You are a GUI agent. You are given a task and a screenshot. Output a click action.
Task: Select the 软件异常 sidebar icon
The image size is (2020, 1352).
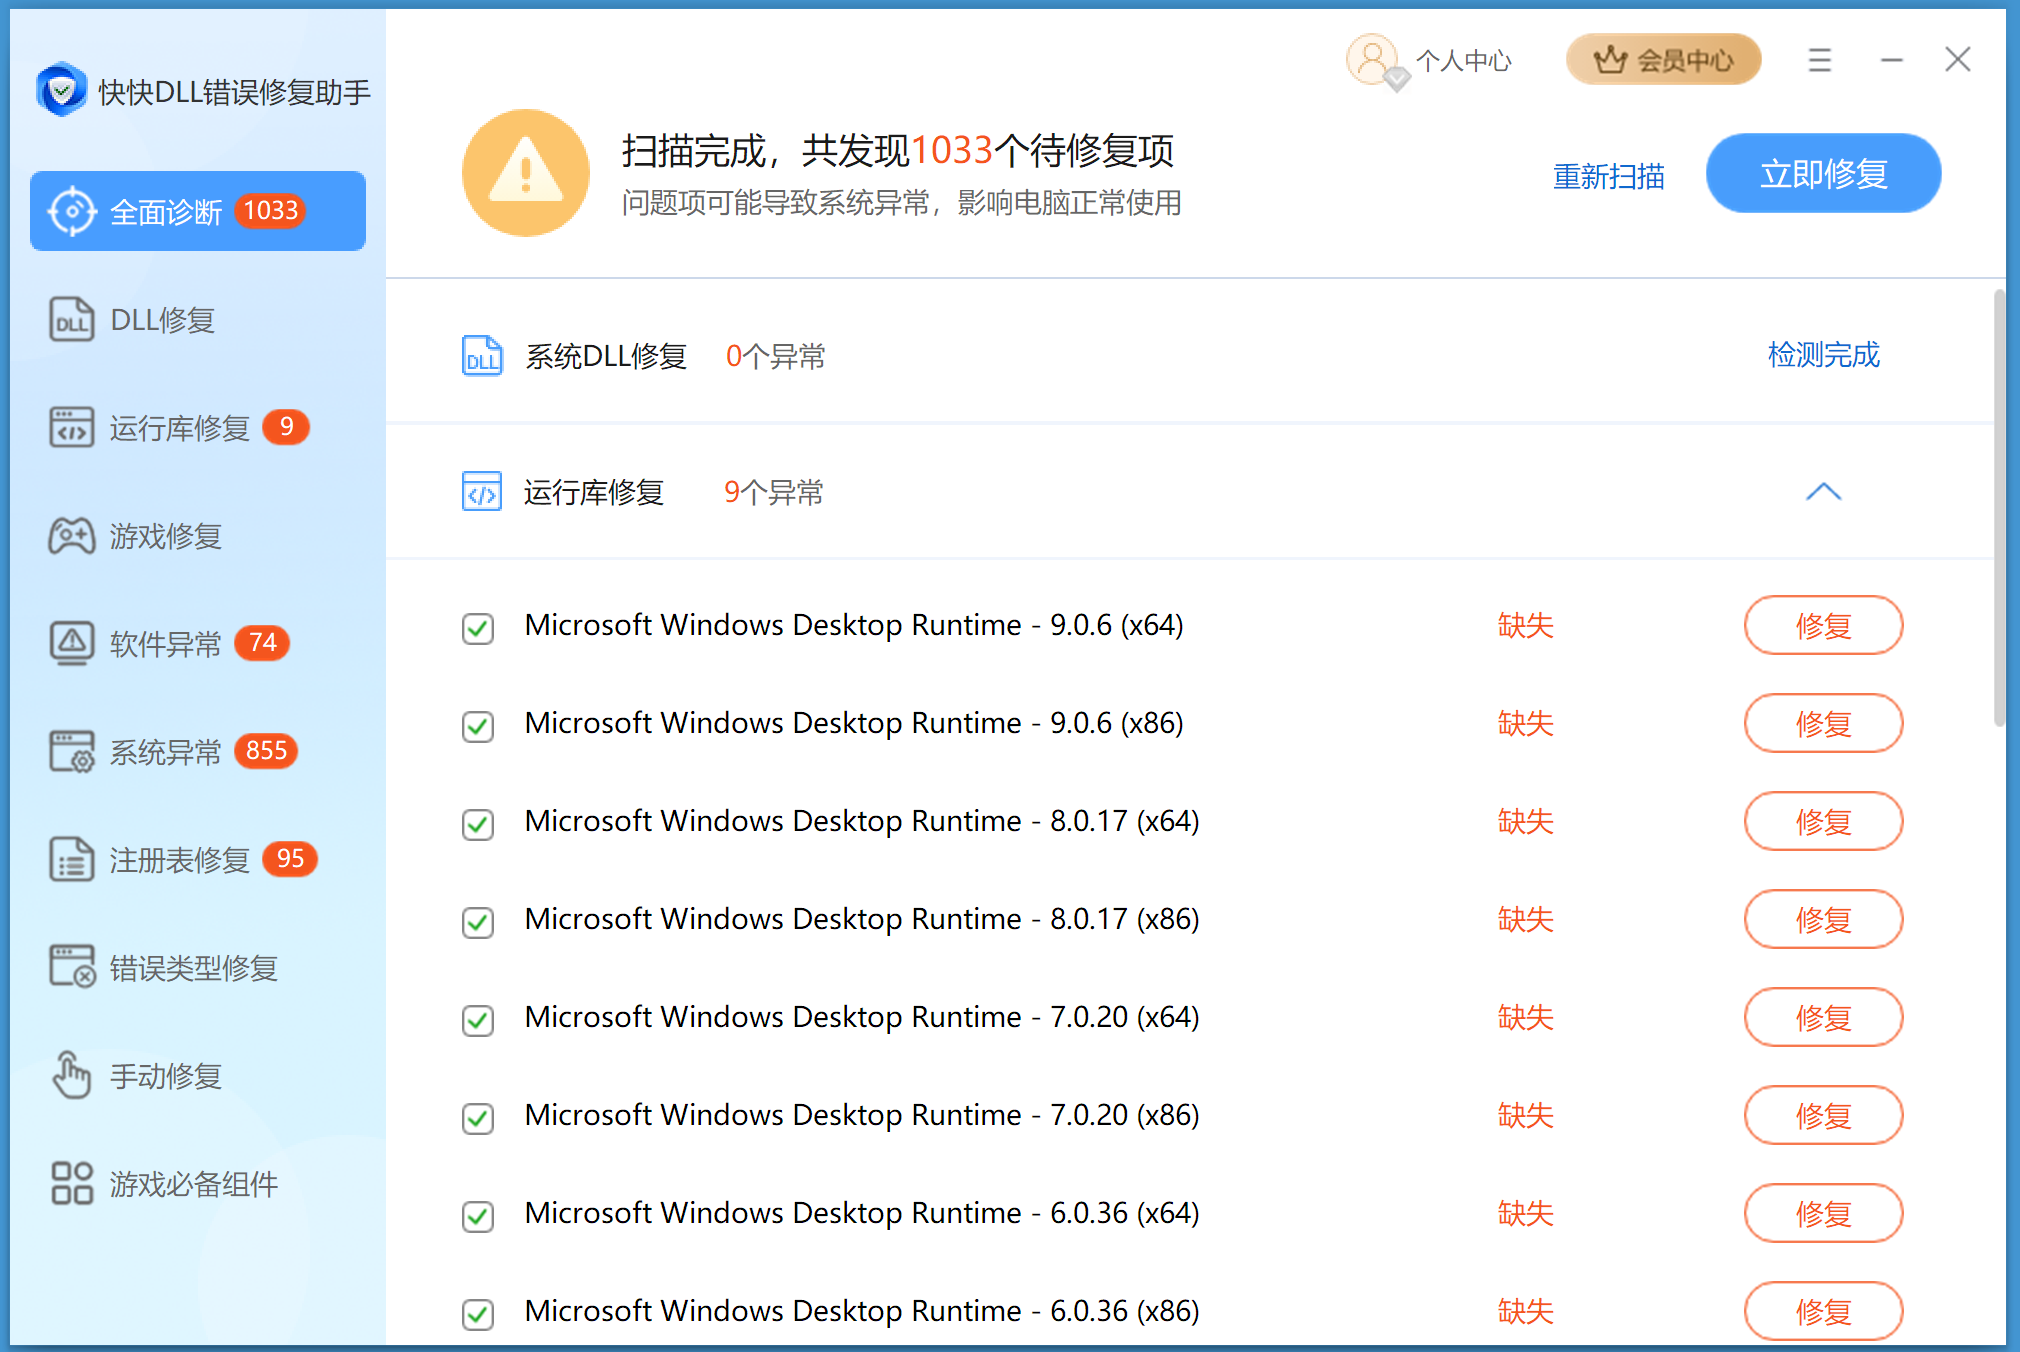(x=71, y=643)
